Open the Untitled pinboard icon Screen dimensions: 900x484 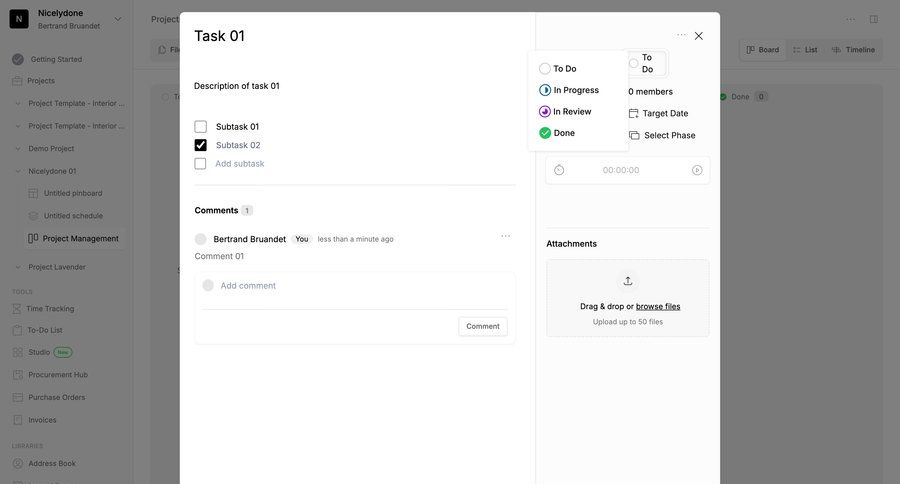33,193
